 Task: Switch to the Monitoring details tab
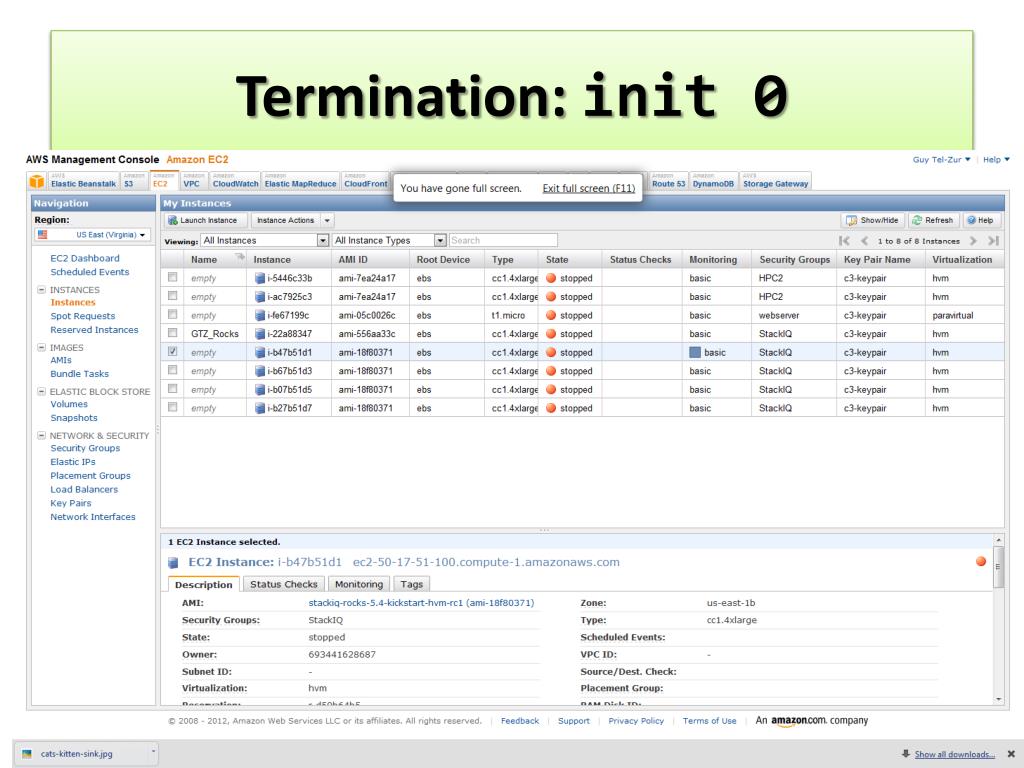[359, 584]
